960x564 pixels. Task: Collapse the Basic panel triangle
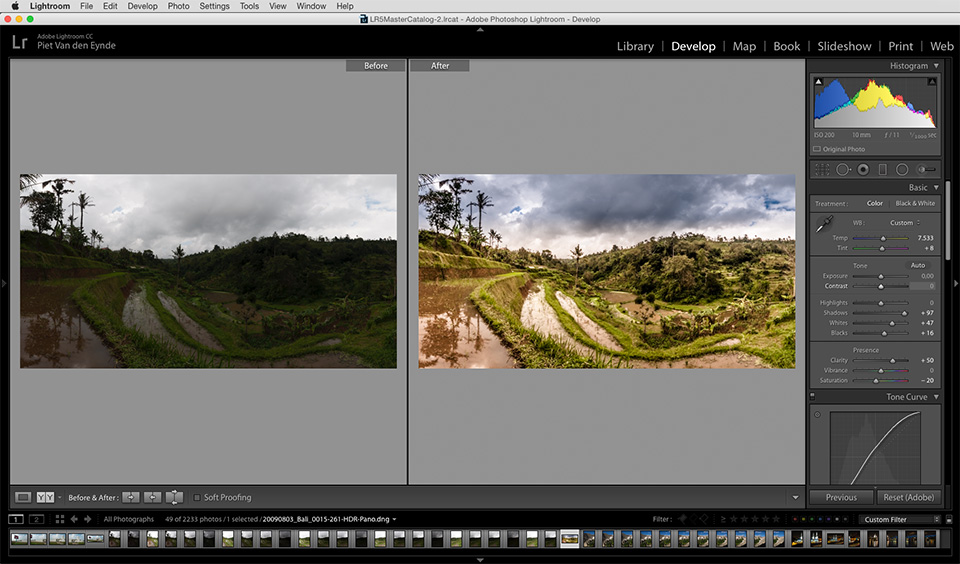936,187
